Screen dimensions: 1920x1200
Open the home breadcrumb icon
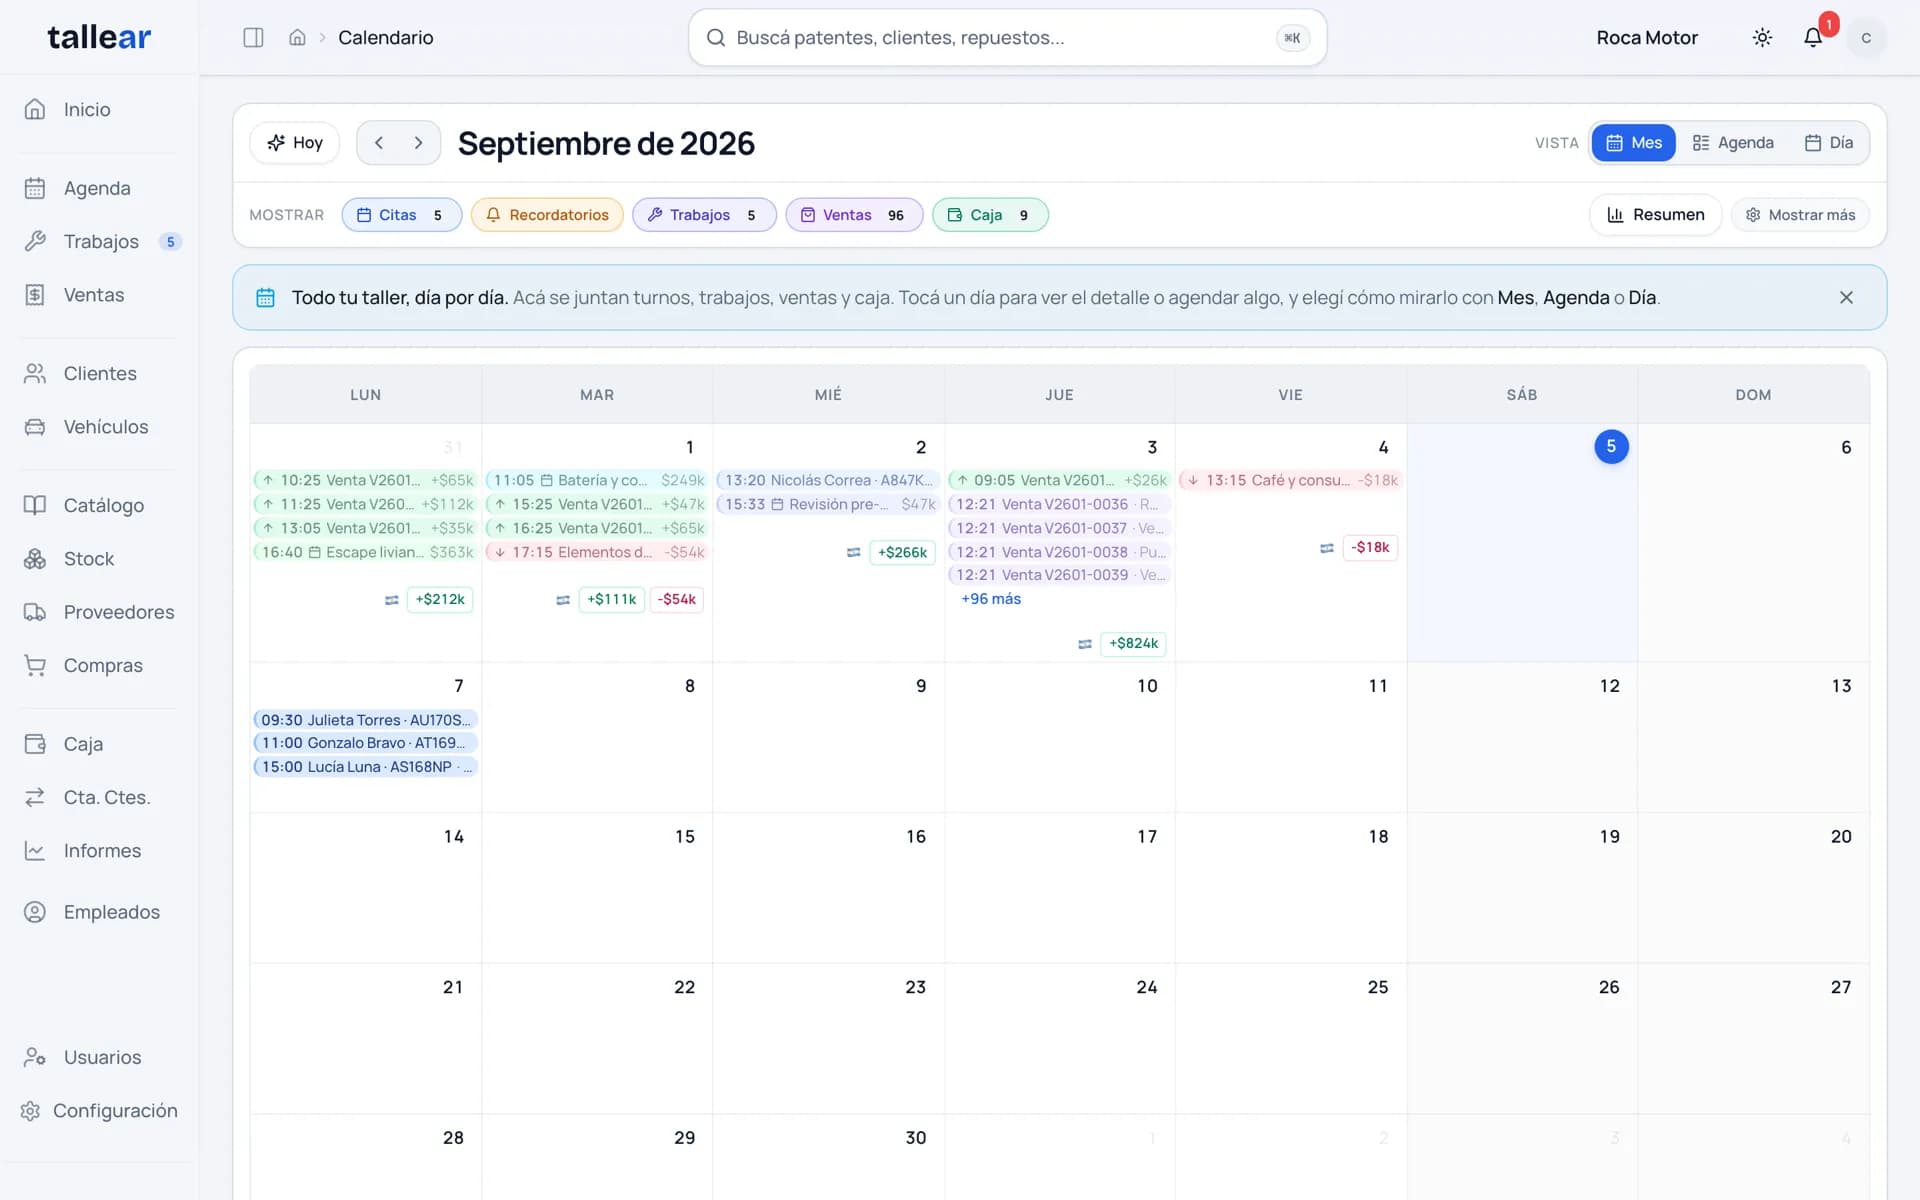[297, 37]
